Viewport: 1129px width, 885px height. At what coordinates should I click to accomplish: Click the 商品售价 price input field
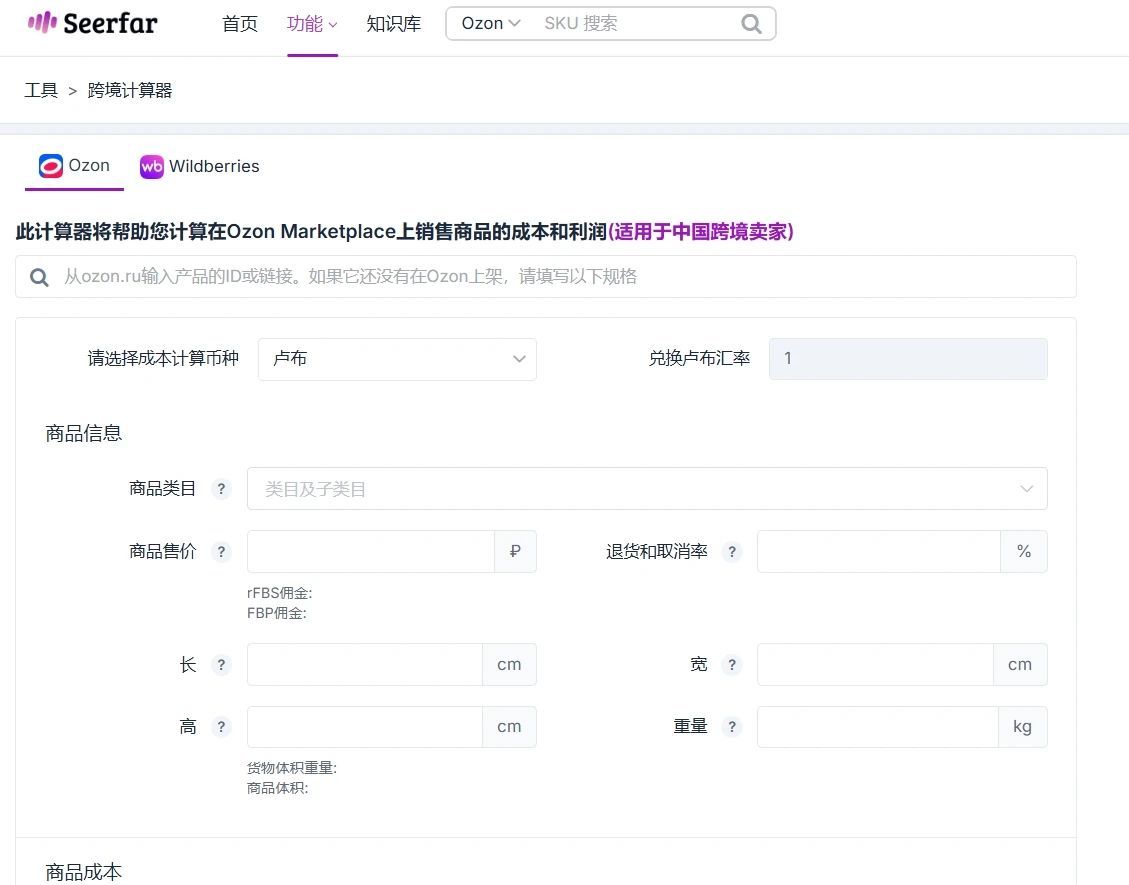tap(370, 552)
